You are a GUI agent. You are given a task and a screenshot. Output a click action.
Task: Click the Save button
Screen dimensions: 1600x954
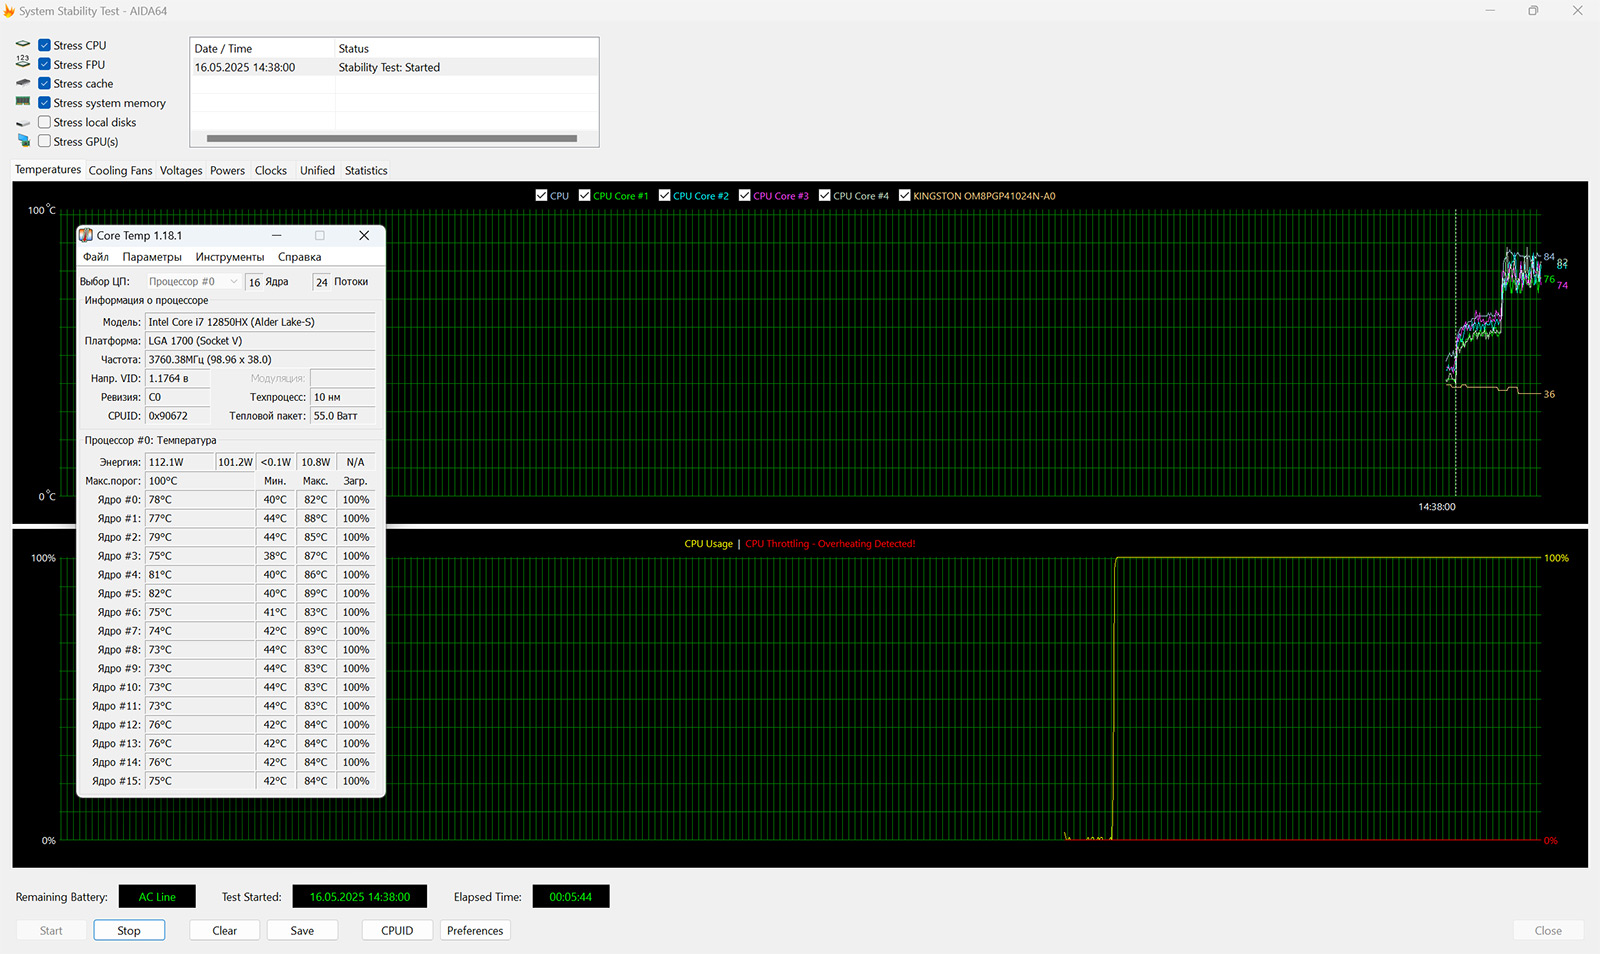click(302, 930)
